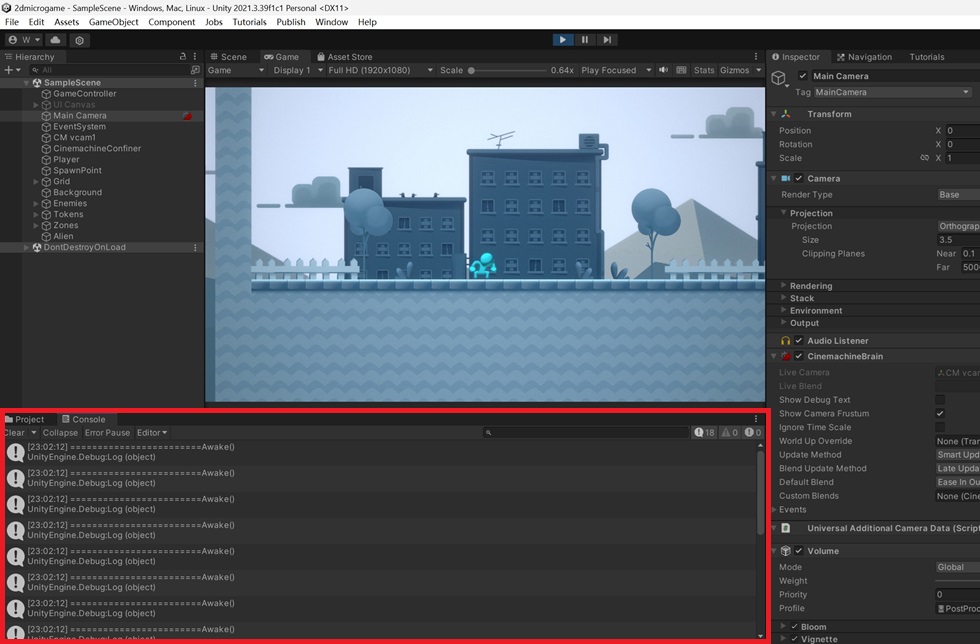The image size is (980, 644).
Task: Advance one frame with the step button
Action: (x=607, y=39)
